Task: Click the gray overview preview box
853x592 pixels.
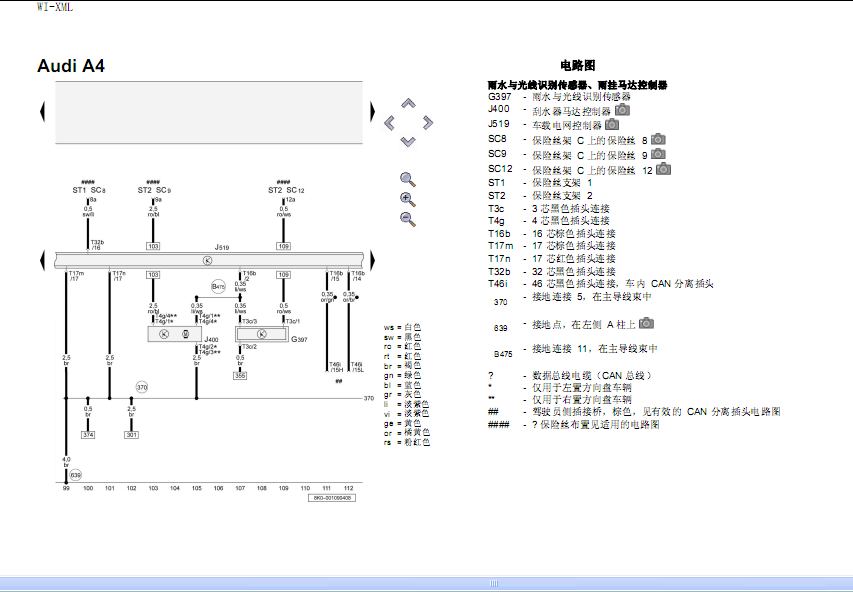Action: [x=209, y=113]
